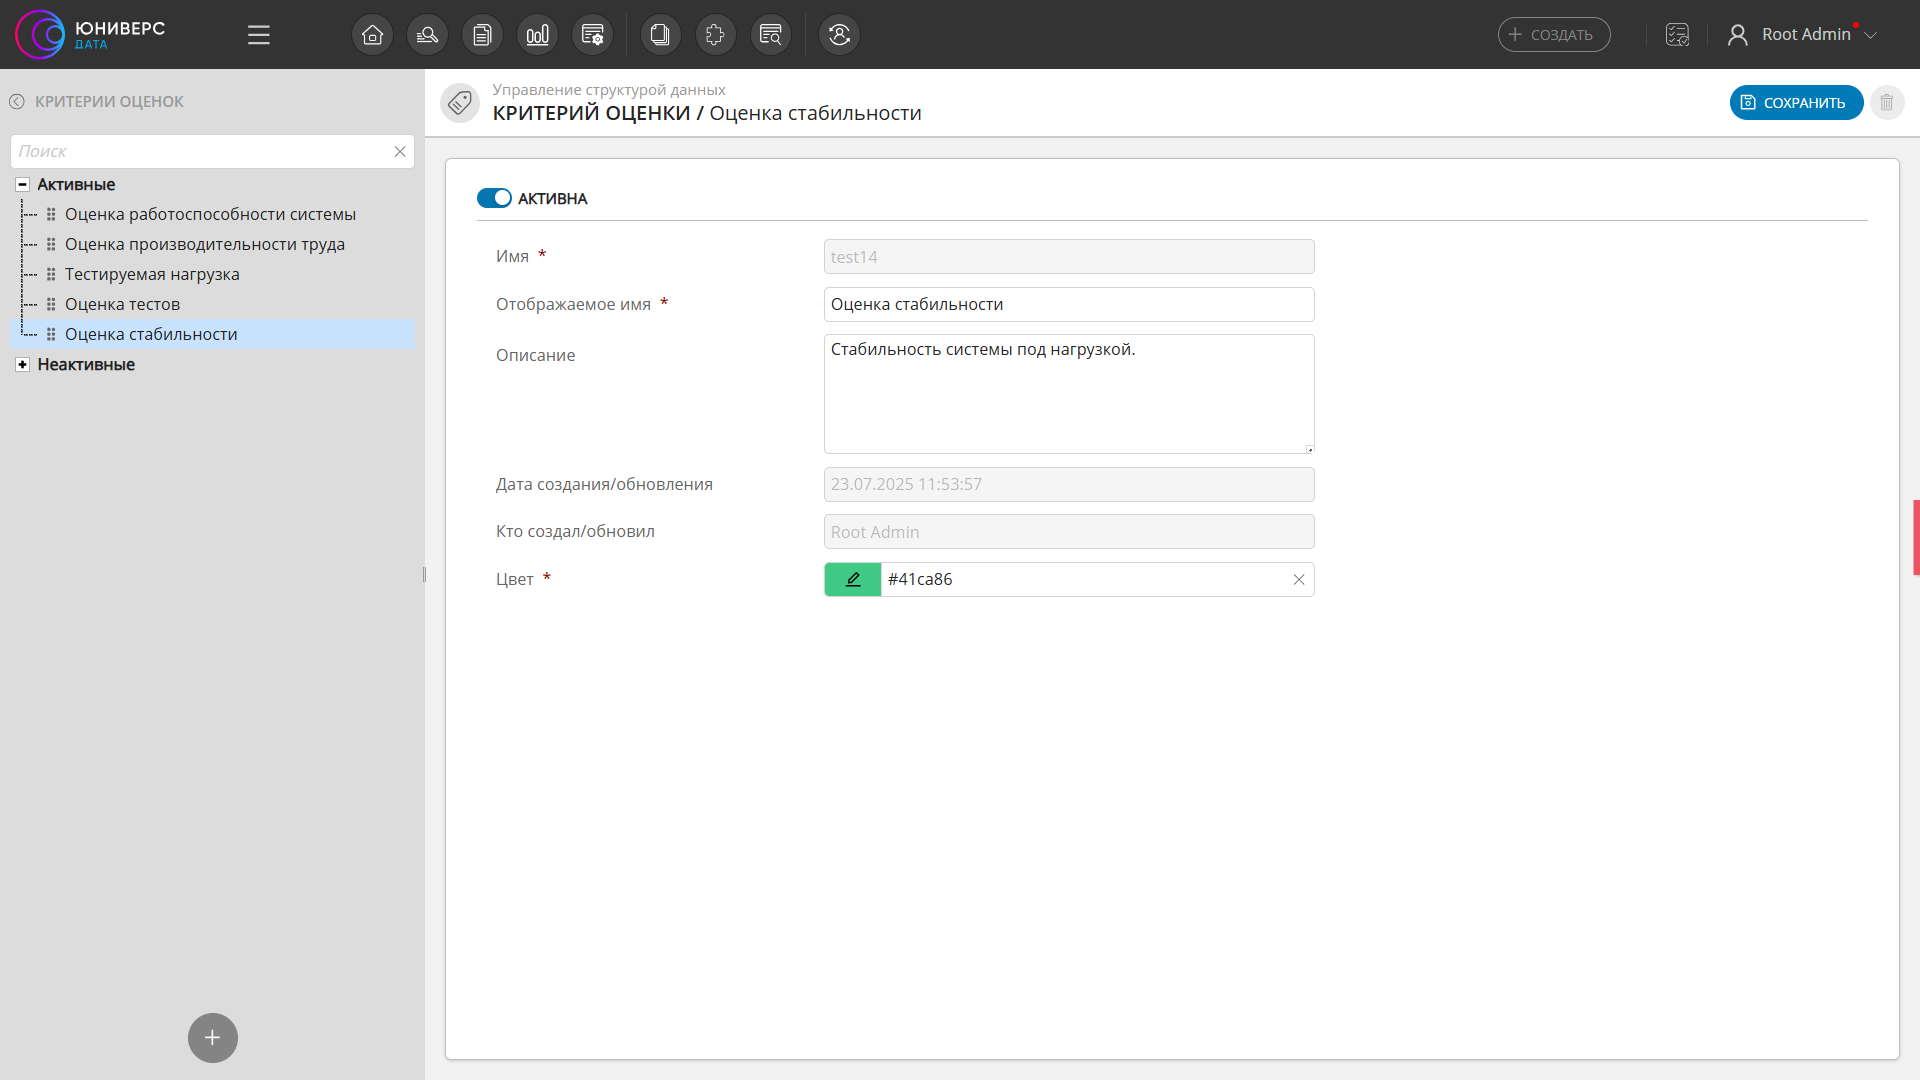The height and width of the screenshot is (1080, 1920).
Task: Open the puzzle piece extensions icon
Action: 715,35
